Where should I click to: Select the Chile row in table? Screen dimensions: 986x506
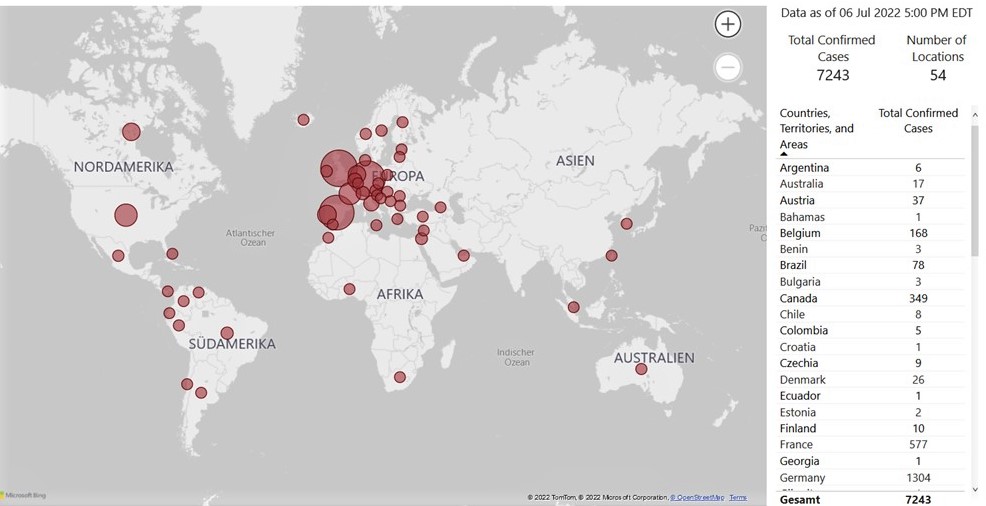871,314
